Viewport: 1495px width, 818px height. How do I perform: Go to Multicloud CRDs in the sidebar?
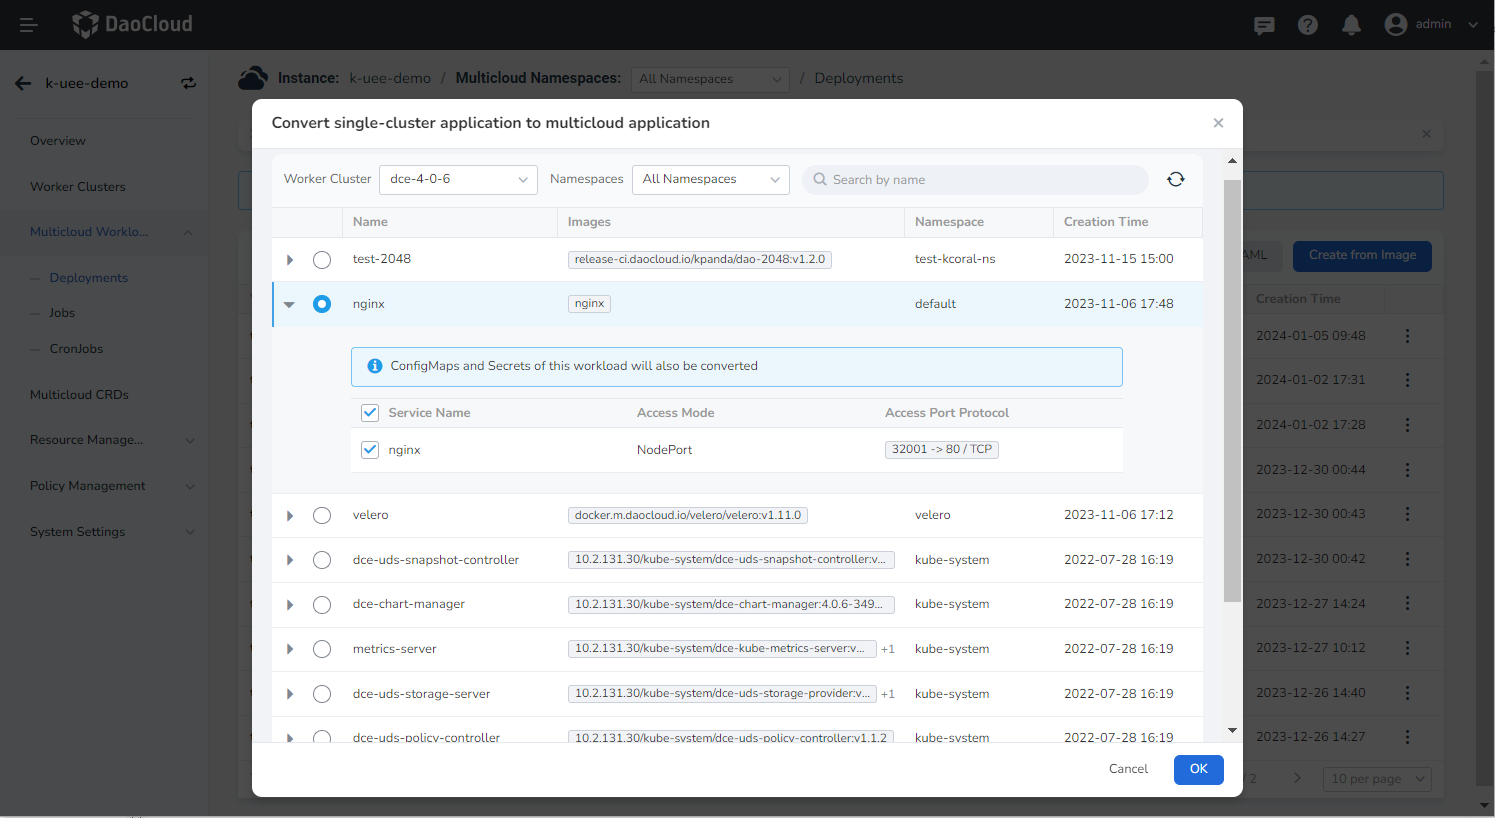click(x=79, y=395)
